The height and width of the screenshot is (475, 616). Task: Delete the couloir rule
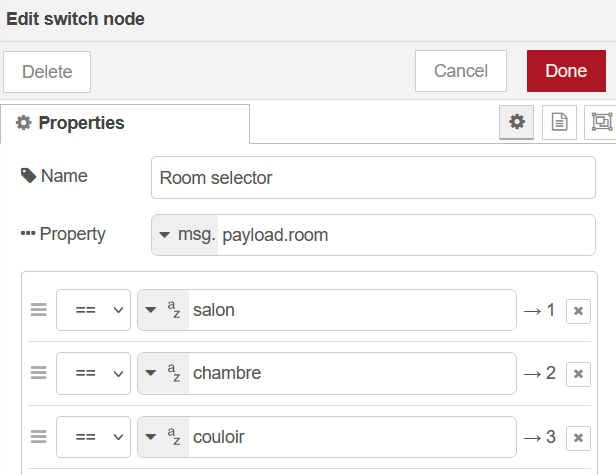(578, 438)
